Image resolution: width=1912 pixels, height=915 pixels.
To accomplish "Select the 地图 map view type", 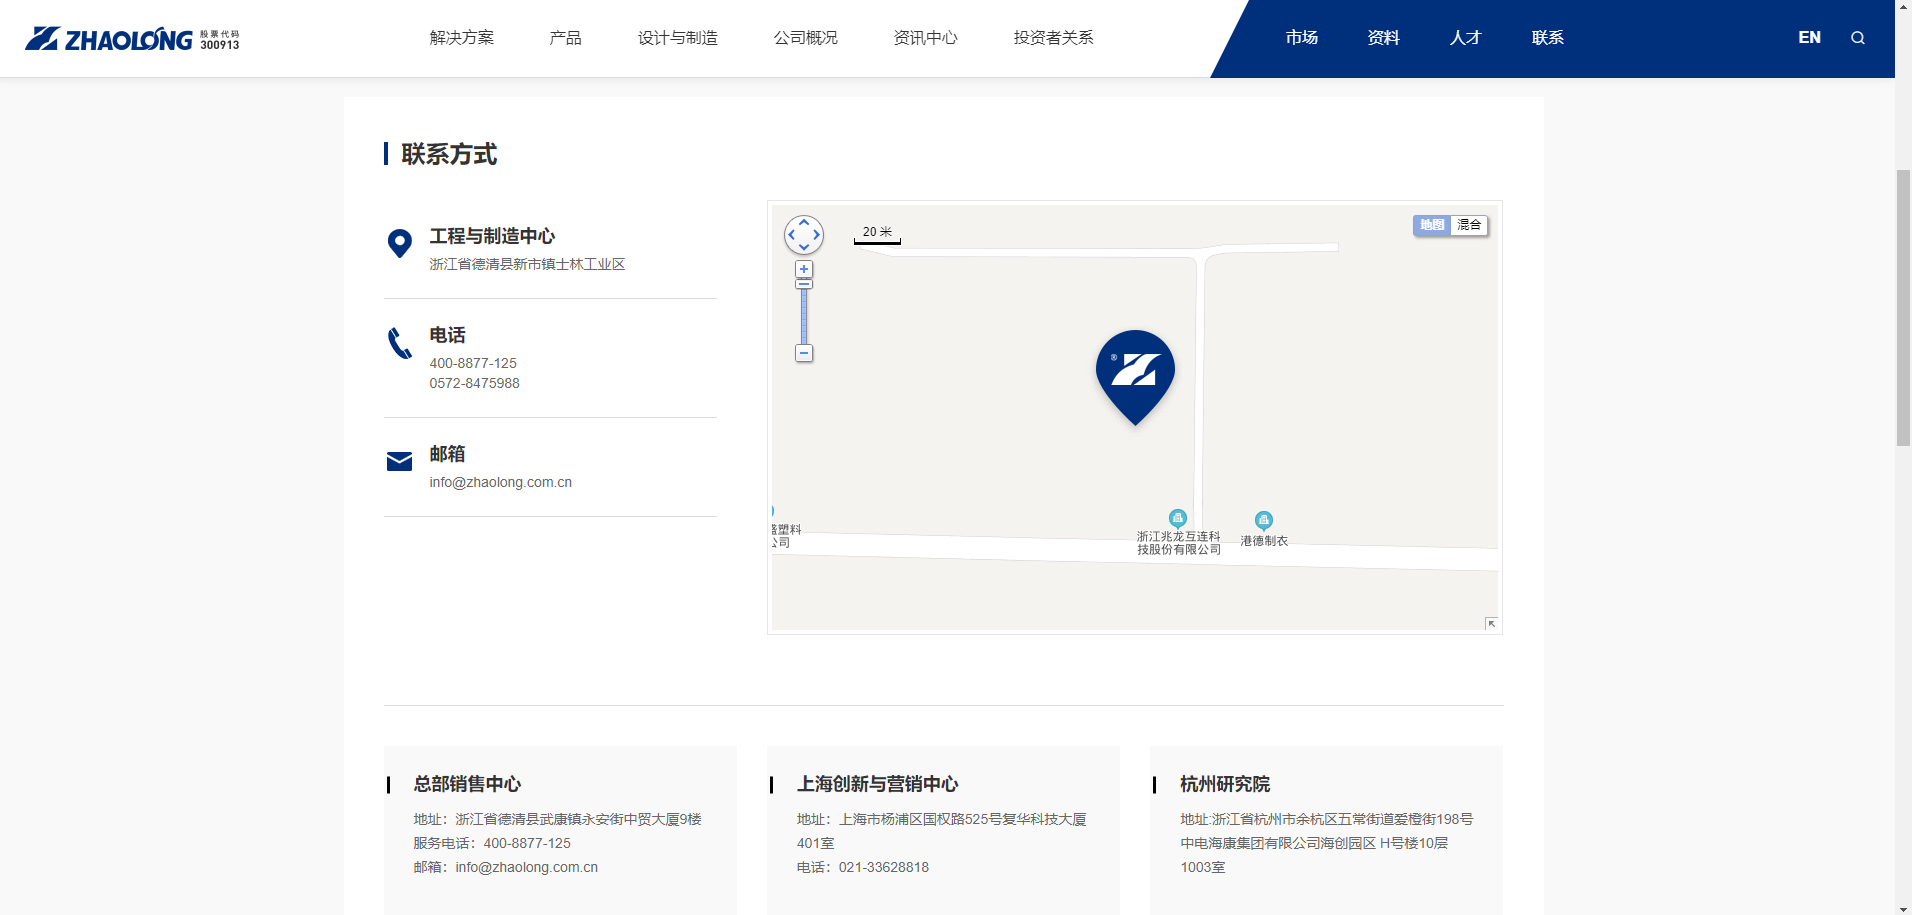I will [x=1432, y=225].
